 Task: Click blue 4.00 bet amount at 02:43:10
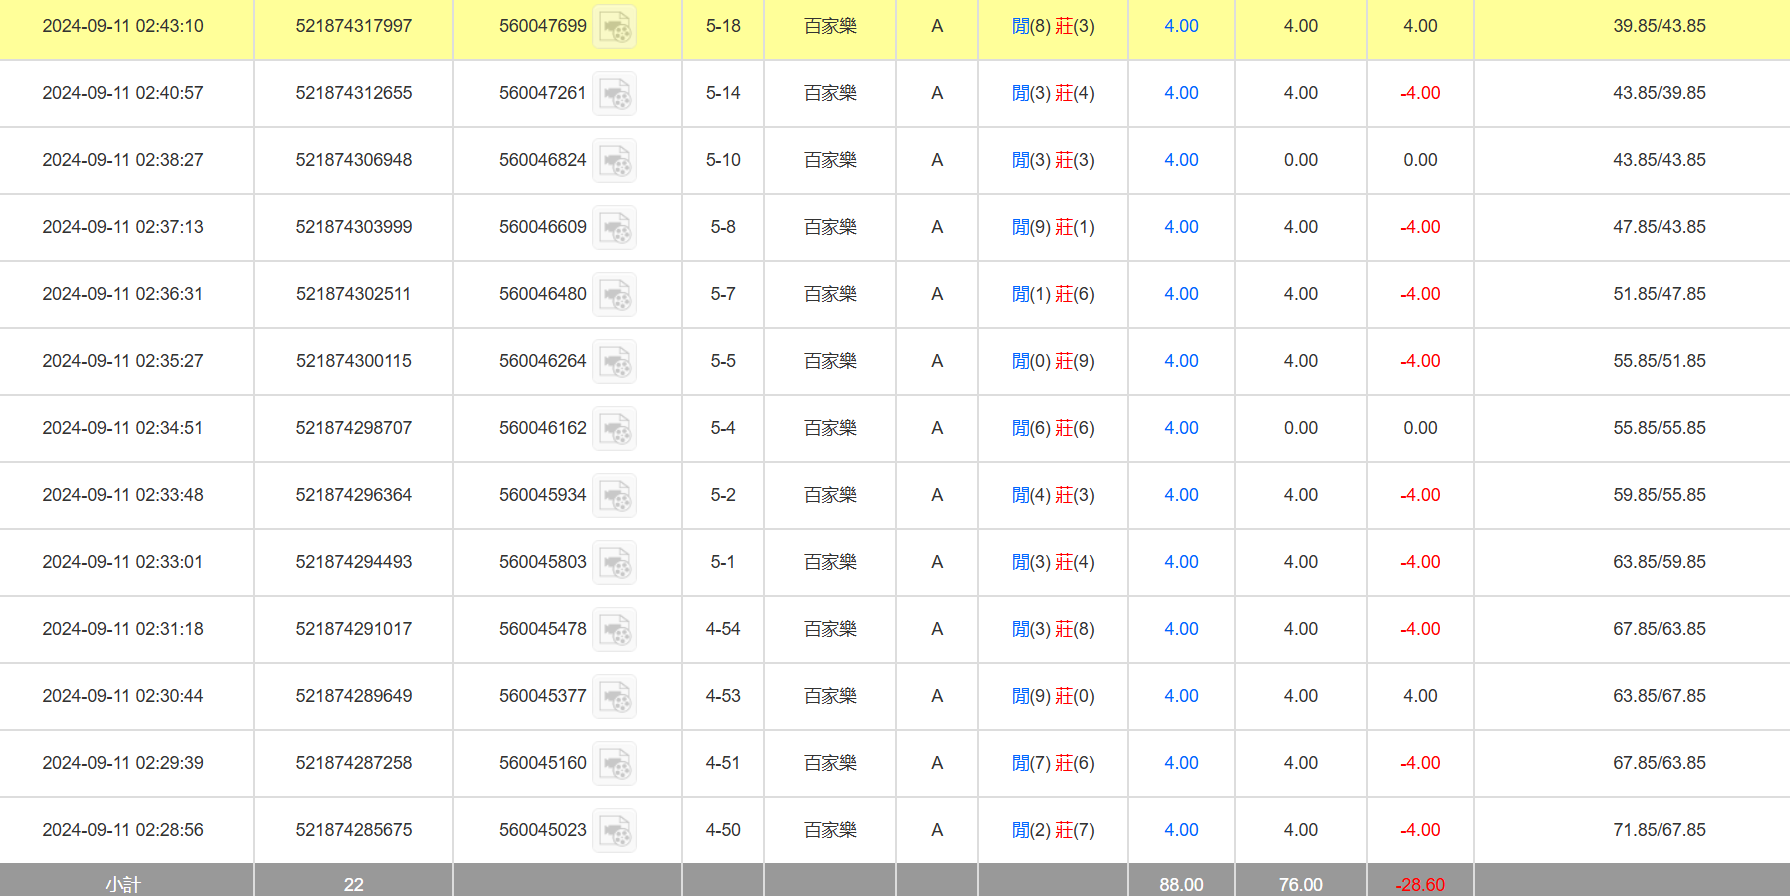pos(1180,26)
